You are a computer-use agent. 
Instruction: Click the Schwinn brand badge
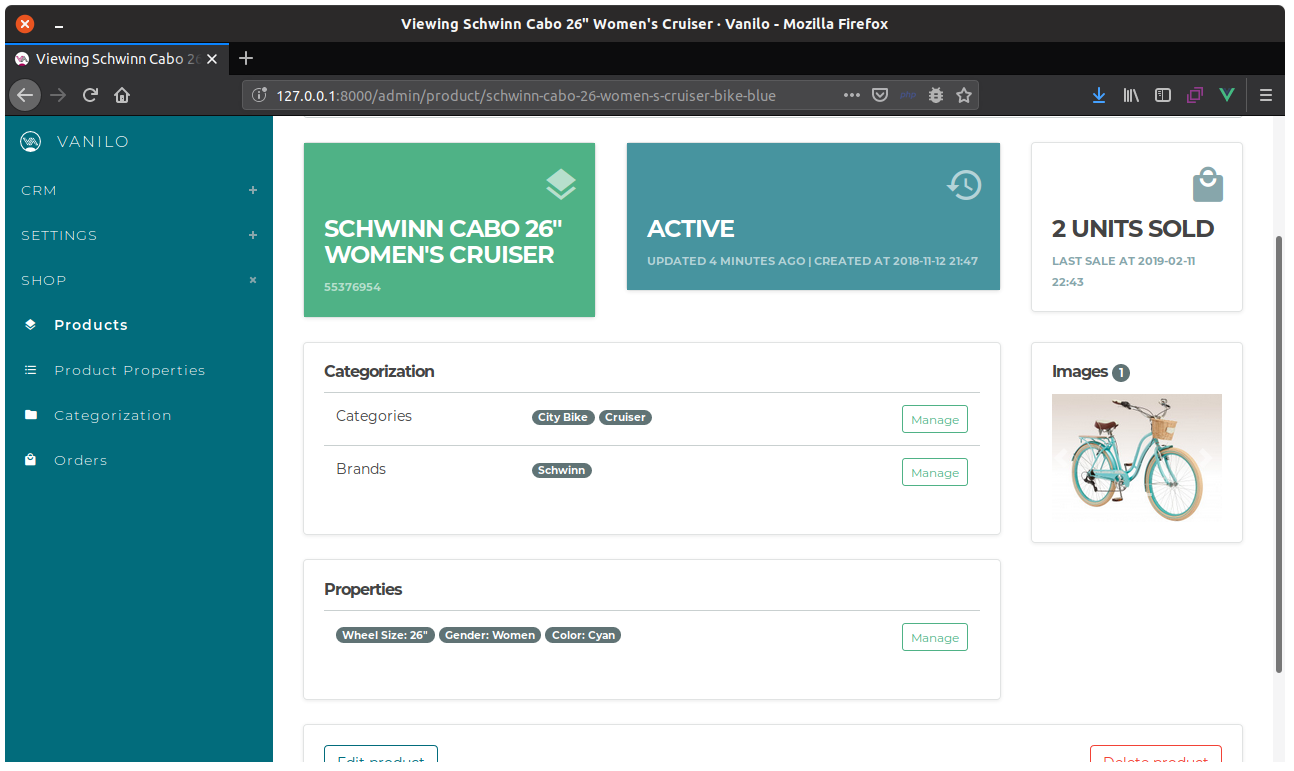click(561, 470)
